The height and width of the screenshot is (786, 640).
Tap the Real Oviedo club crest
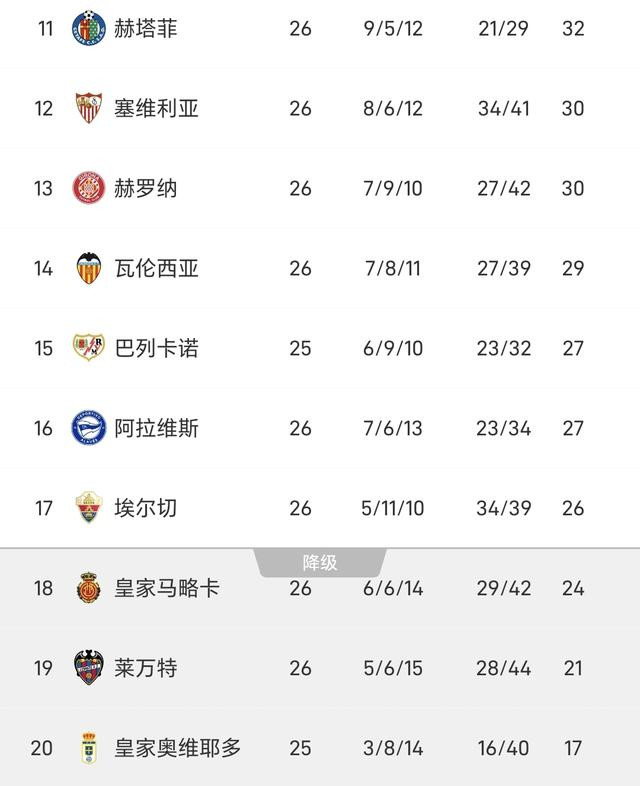(x=89, y=747)
